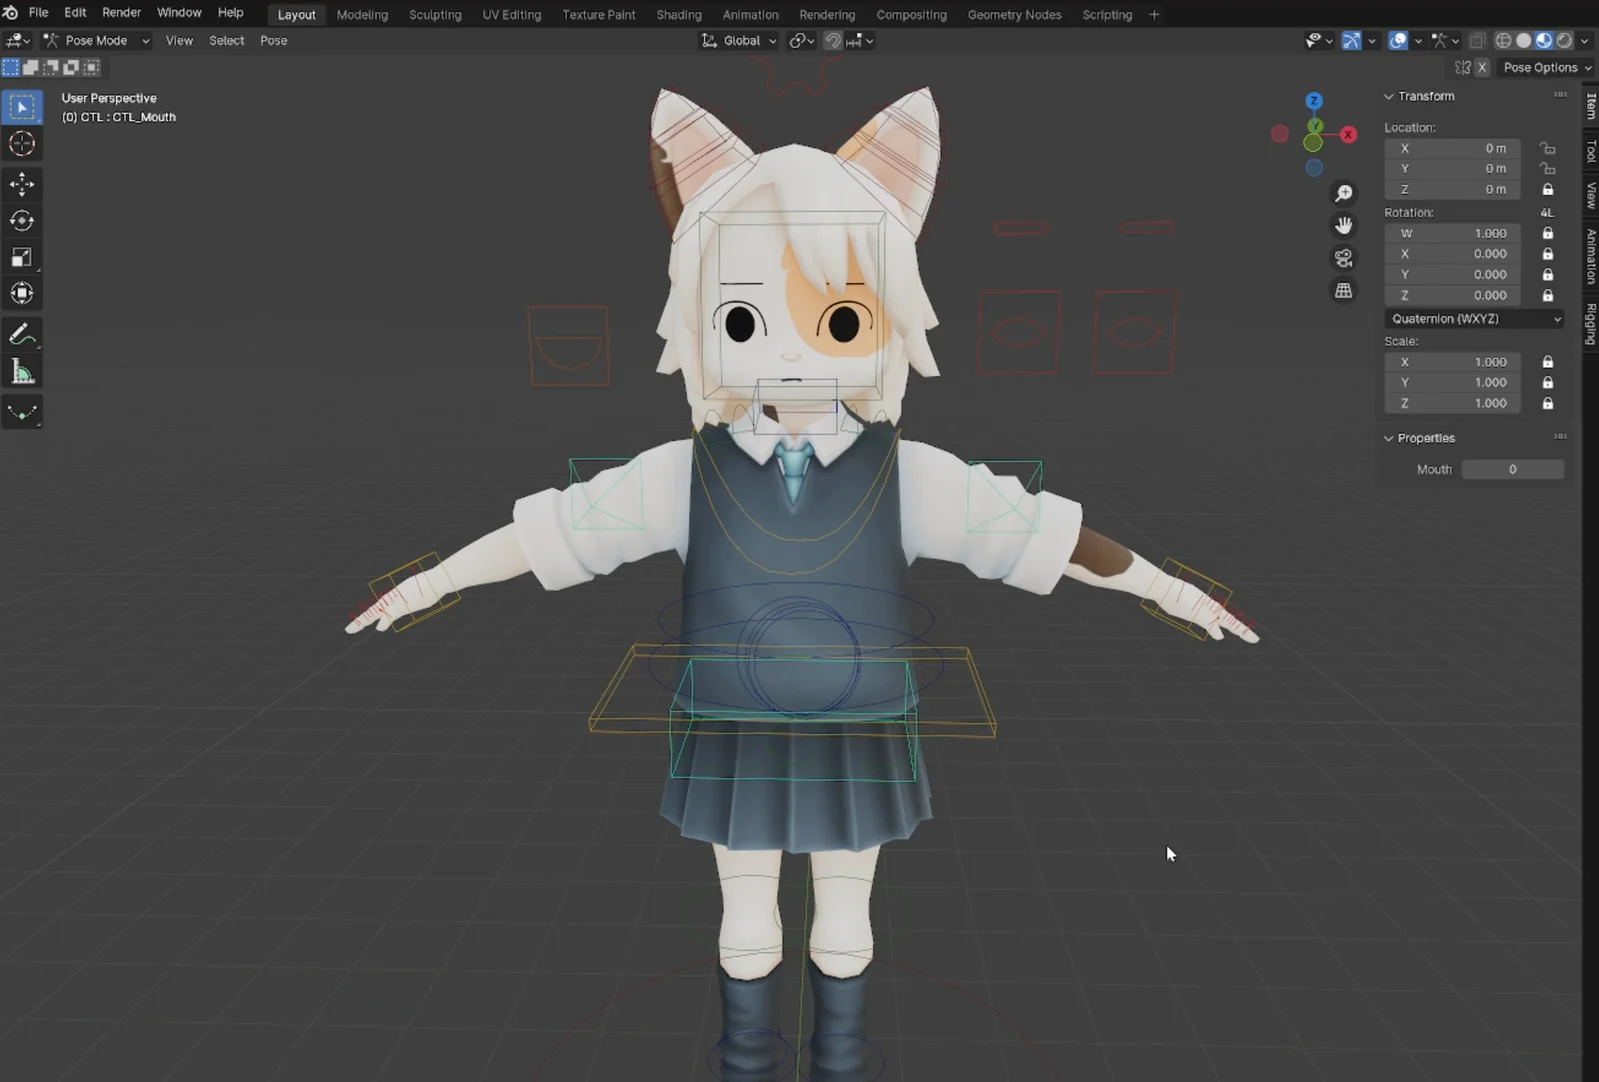This screenshot has height=1082, width=1599.
Task: Switch to the Sculpting workspace tab
Action: click(x=435, y=14)
